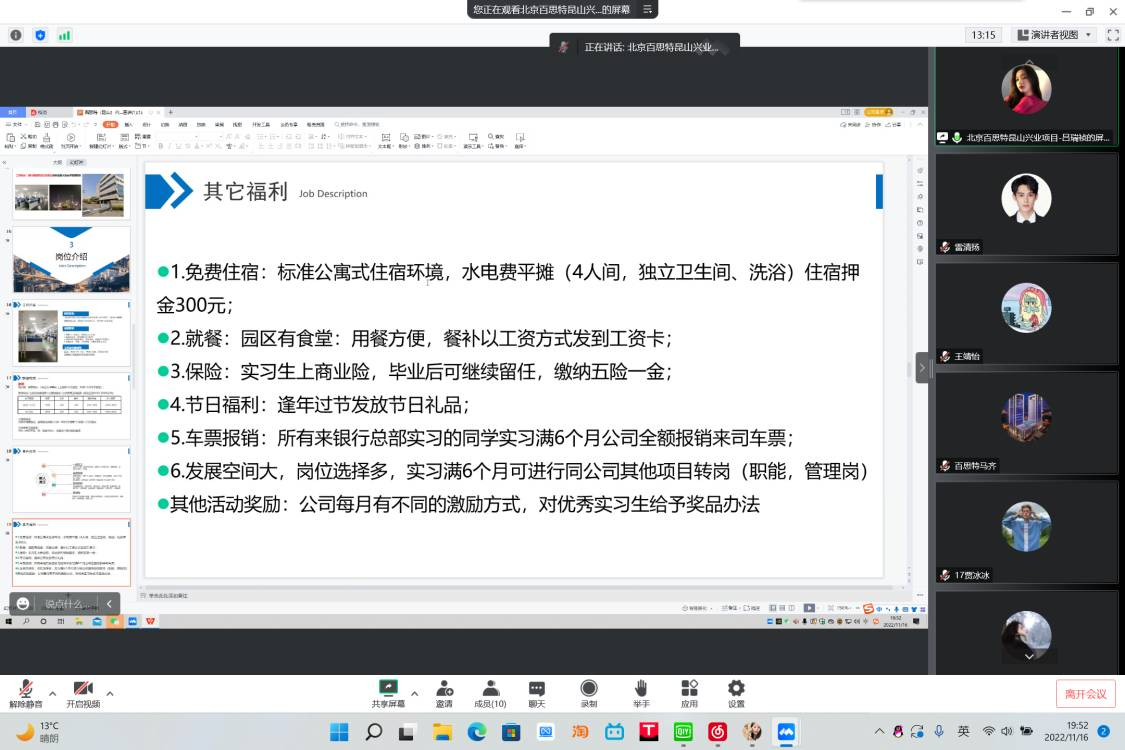
Task: Open meeting 设置 settings
Action: 736,693
